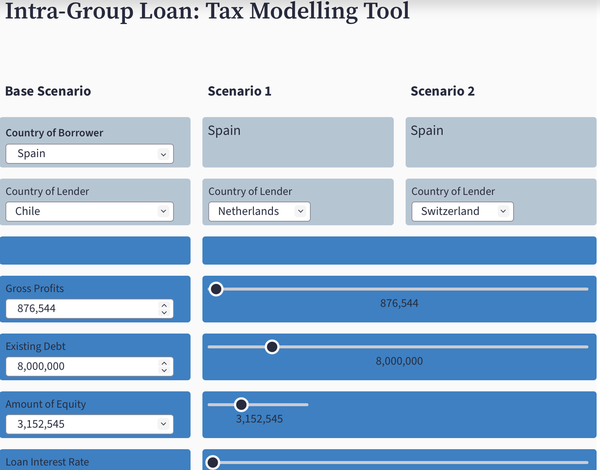Click the 3,152,545 value below equity slider

click(259, 419)
